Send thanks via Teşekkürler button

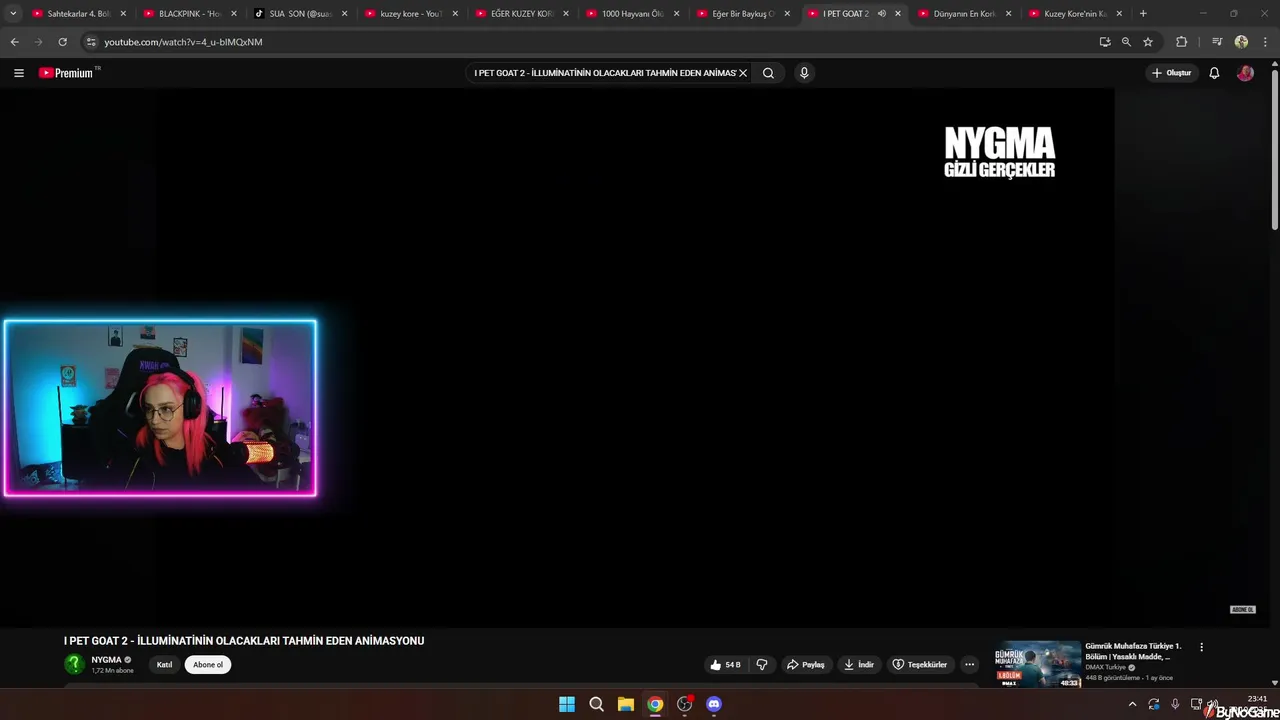pyautogui.click(x=920, y=665)
